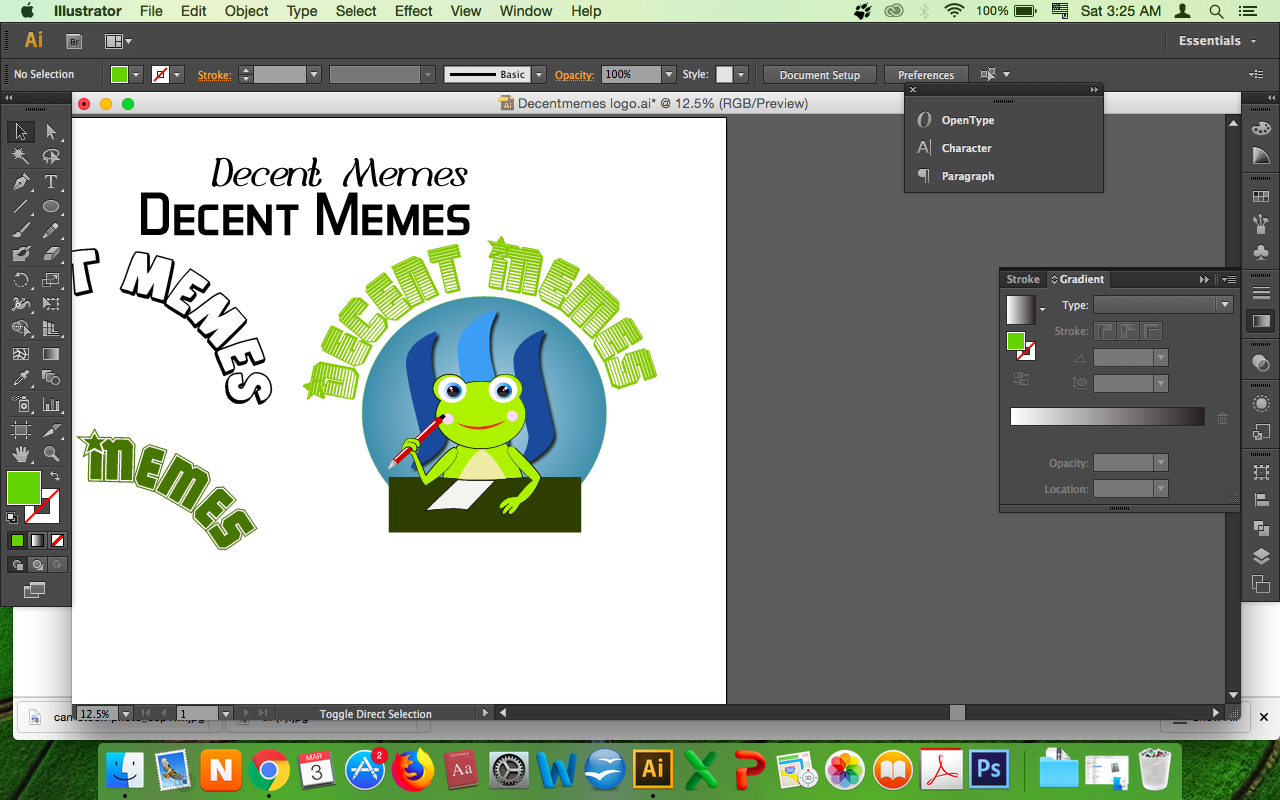Select the Shape Builder tool
This screenshot has height=800, width=1280.
(21, 329)
